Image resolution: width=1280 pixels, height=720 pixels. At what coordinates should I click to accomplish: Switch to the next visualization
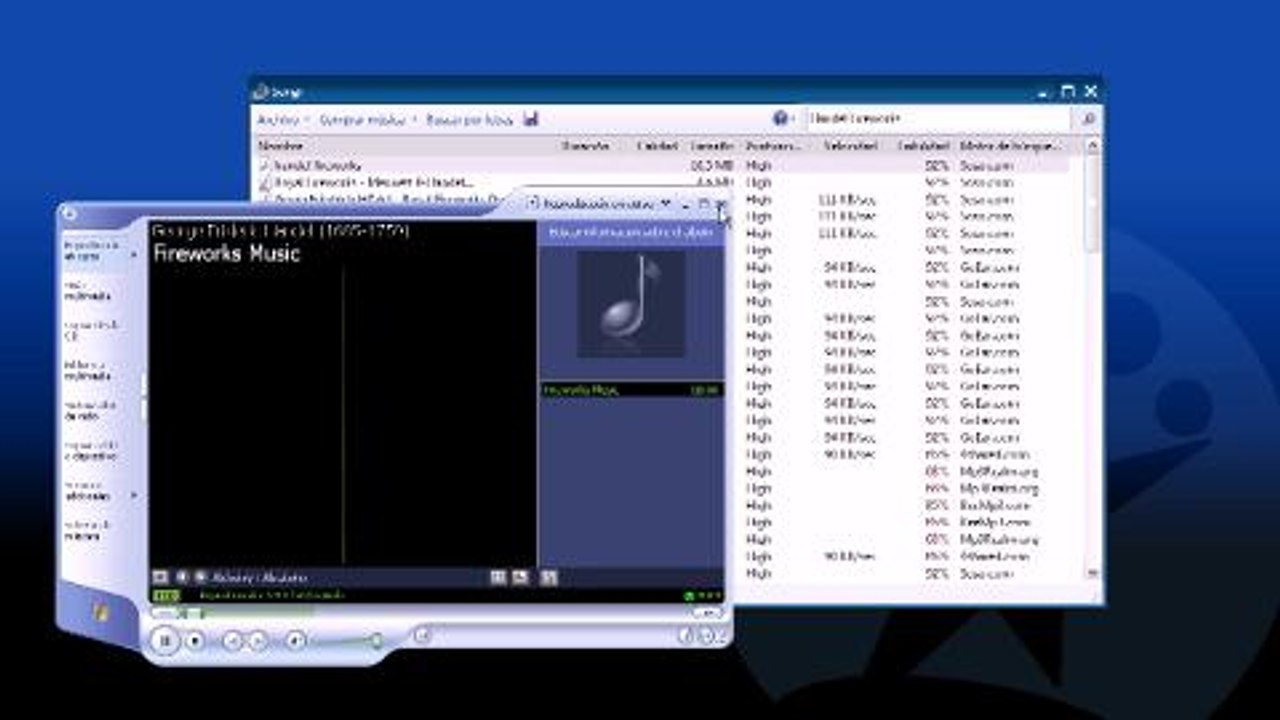[x=200, y=577]
